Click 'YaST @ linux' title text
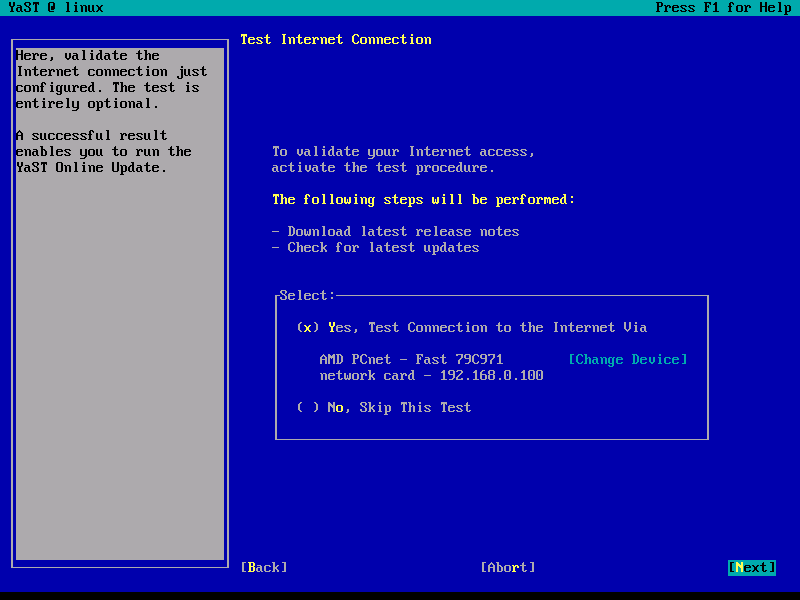The image size is (800, 600). (x=56, y=8)
